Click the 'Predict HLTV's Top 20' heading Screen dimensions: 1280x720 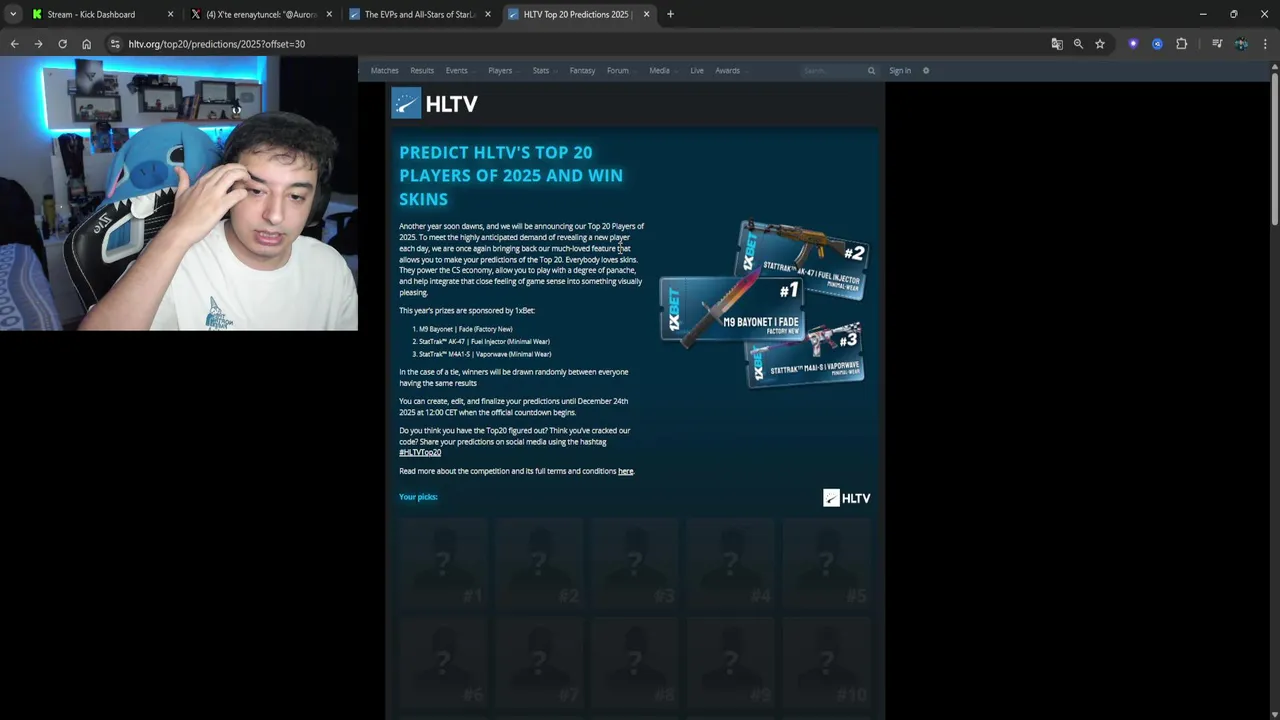coord(511,175)
